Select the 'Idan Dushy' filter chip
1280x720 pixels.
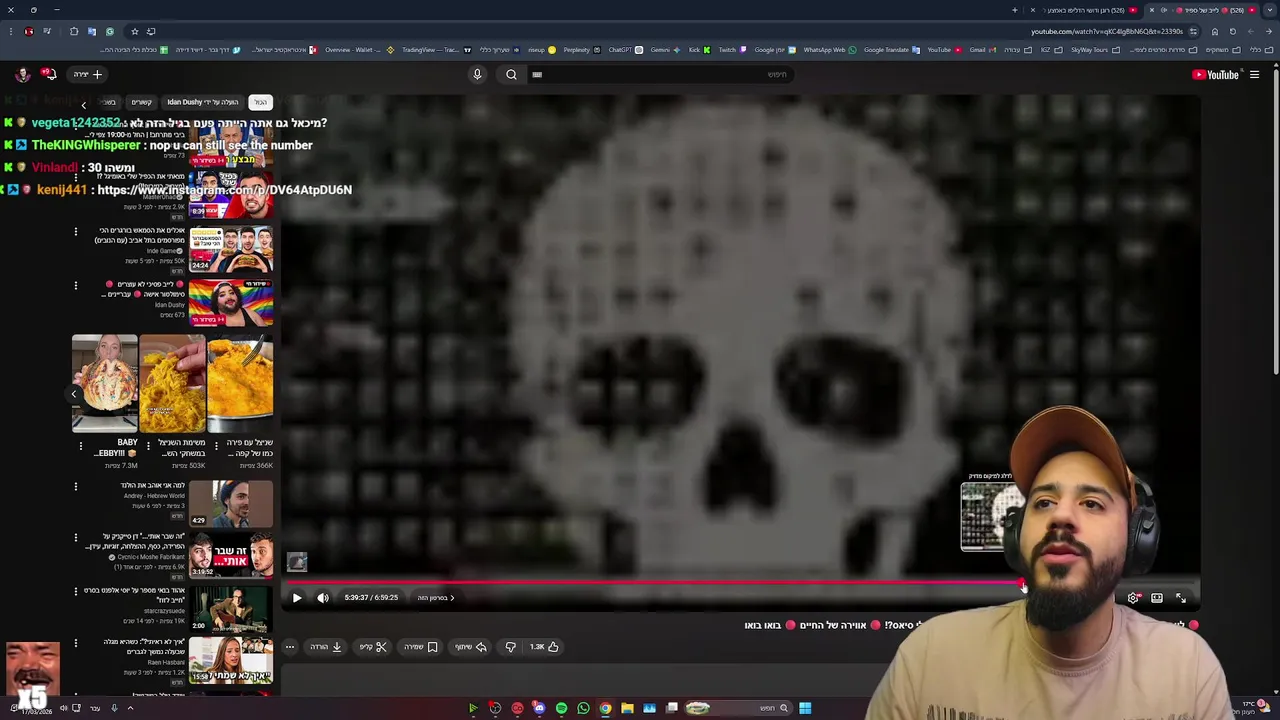point(203,102)
